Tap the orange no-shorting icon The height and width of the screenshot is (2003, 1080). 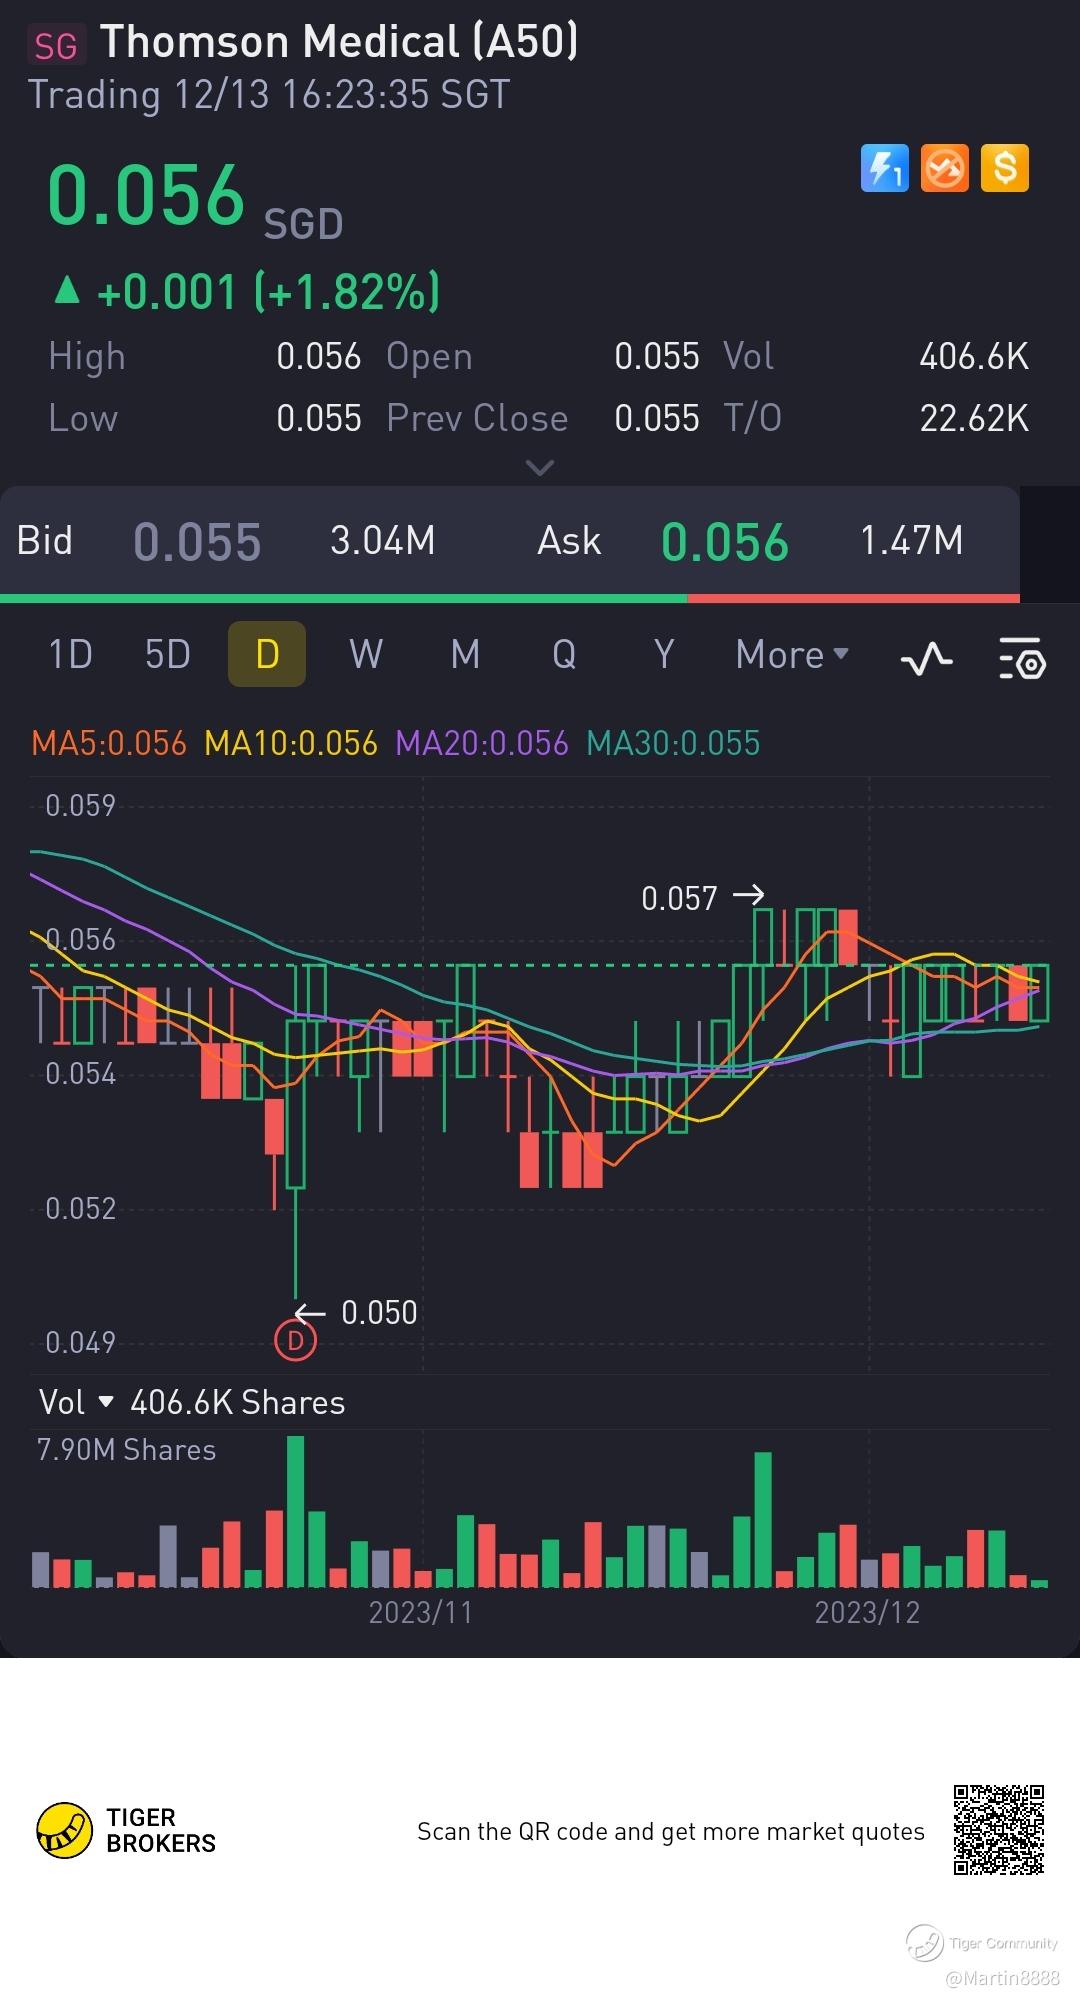(945, 168)
